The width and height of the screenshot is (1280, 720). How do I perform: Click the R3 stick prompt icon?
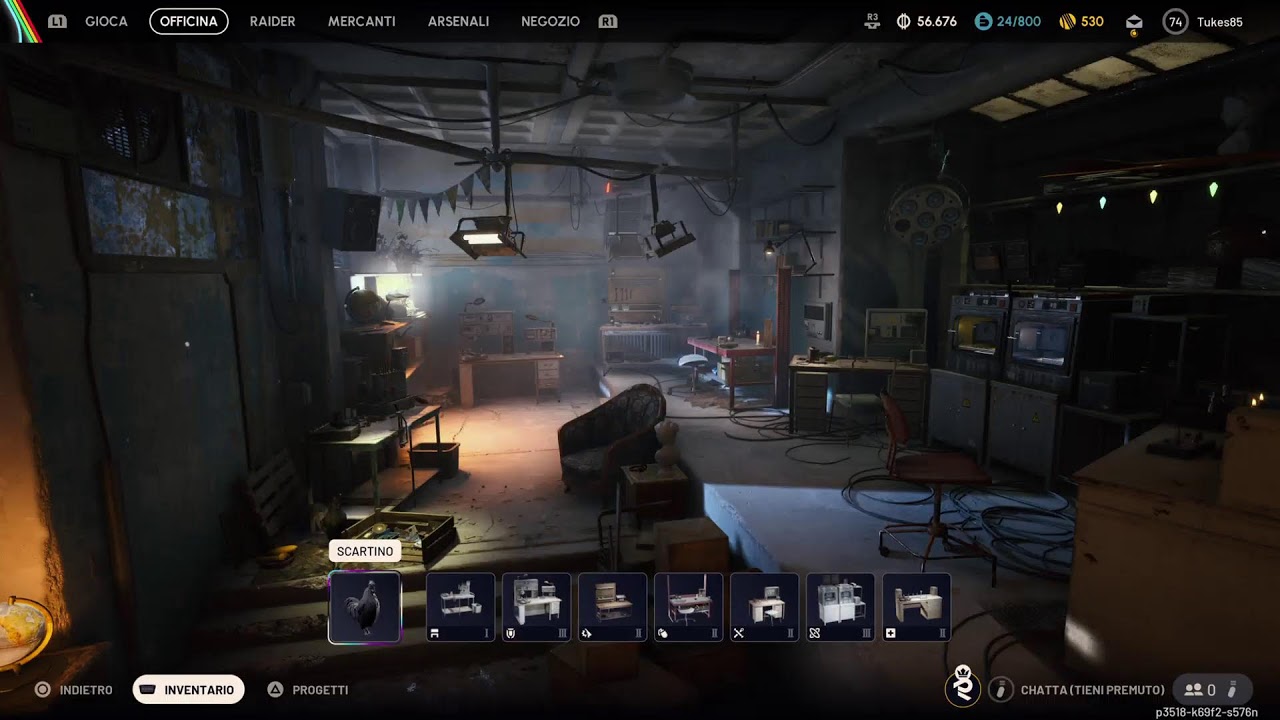click(x=872, y=21)
